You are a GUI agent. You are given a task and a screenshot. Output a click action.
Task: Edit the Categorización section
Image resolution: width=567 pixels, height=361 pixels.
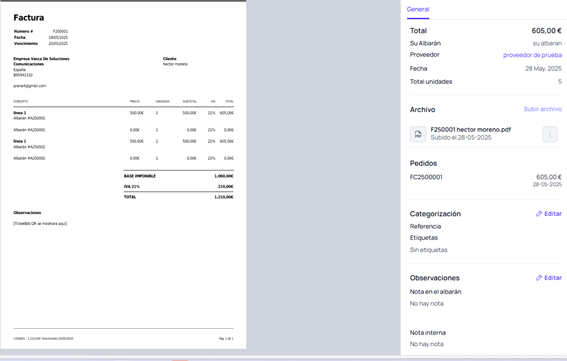pos(549,214)
